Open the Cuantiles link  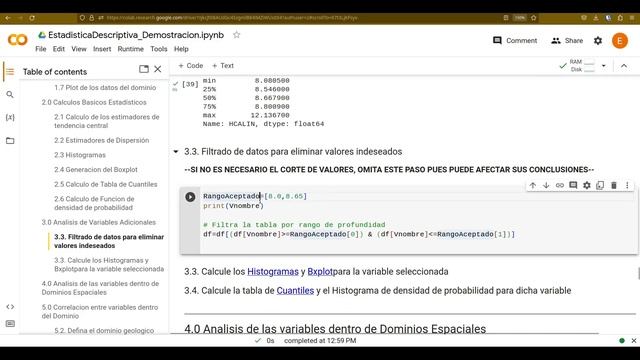tap(295, 291)
